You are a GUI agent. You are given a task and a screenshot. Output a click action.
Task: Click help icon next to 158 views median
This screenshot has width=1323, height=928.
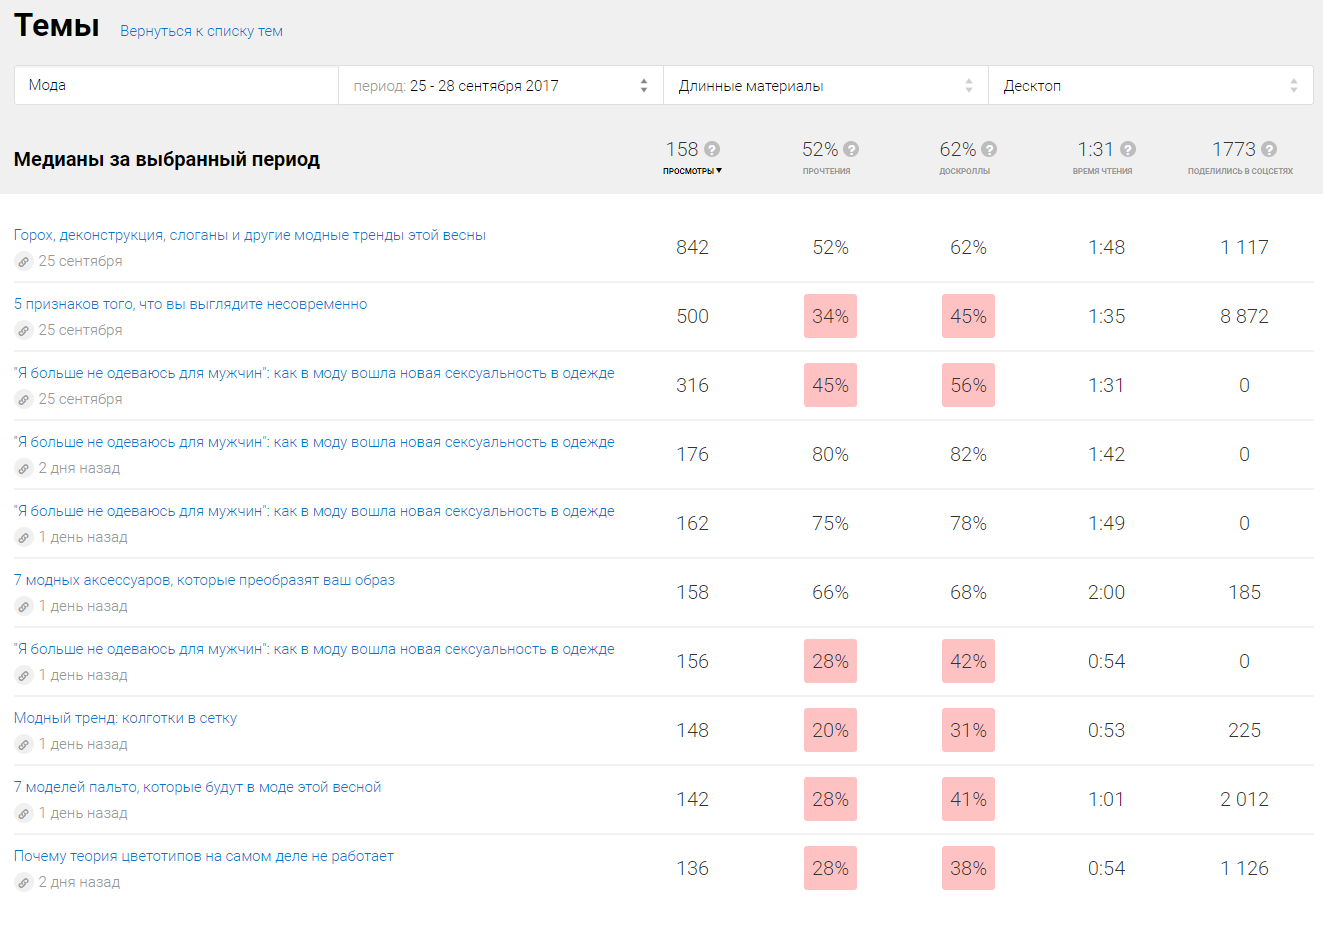pyautogui.click(x=712, y=149)
